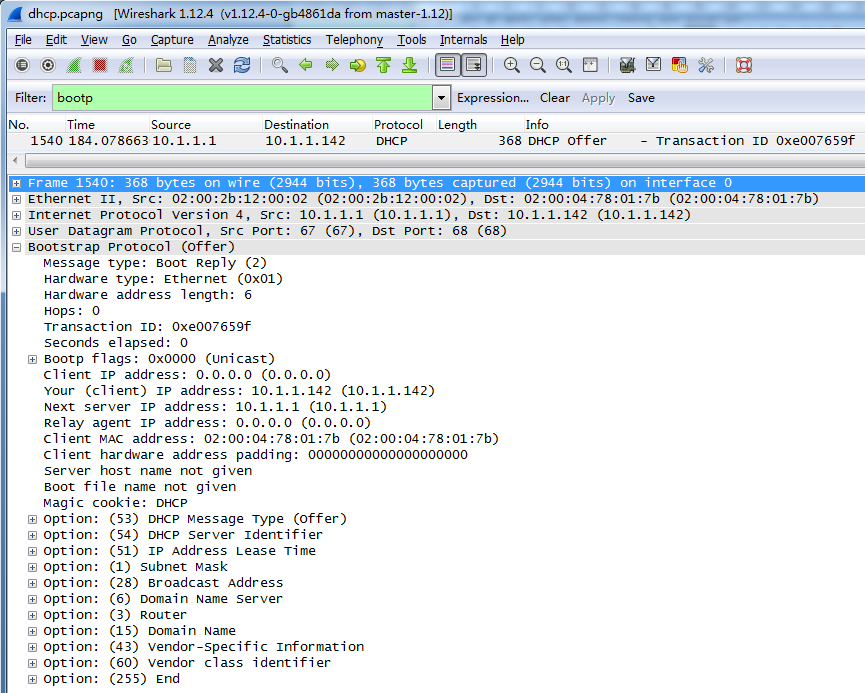865x693 pixels.
Task: Jump to the first packet icon
Action: point(383,65)
